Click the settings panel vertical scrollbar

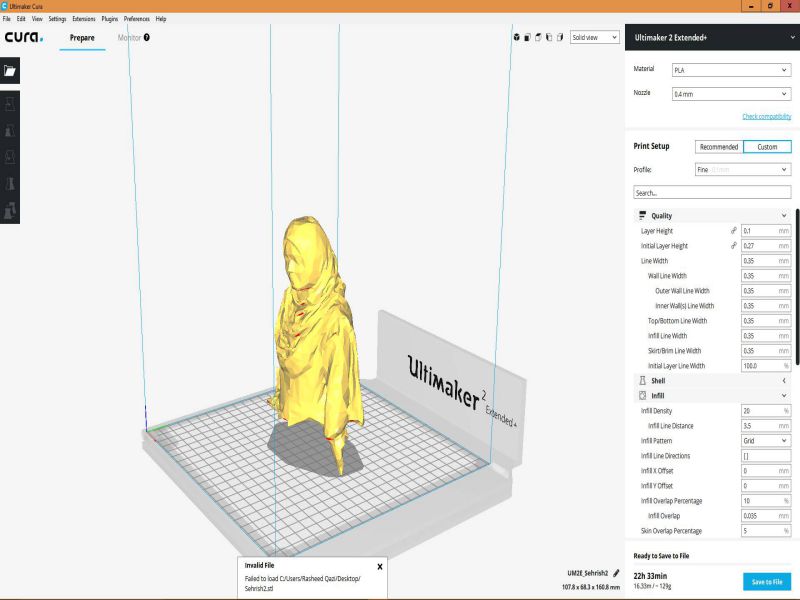tap(797, 286)
